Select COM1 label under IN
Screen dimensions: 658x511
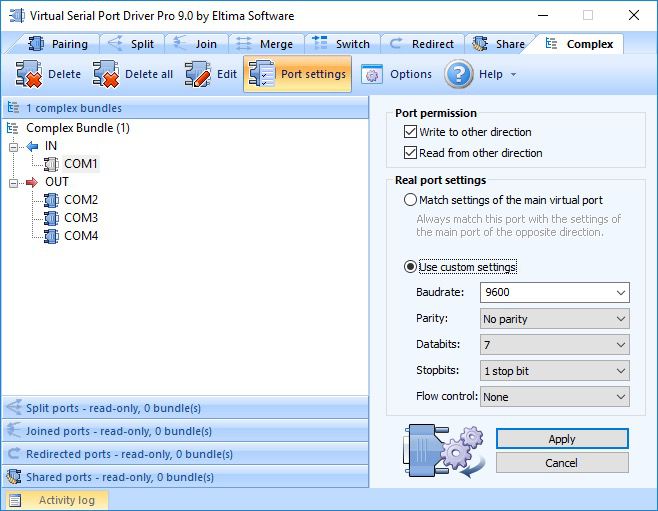81,164
